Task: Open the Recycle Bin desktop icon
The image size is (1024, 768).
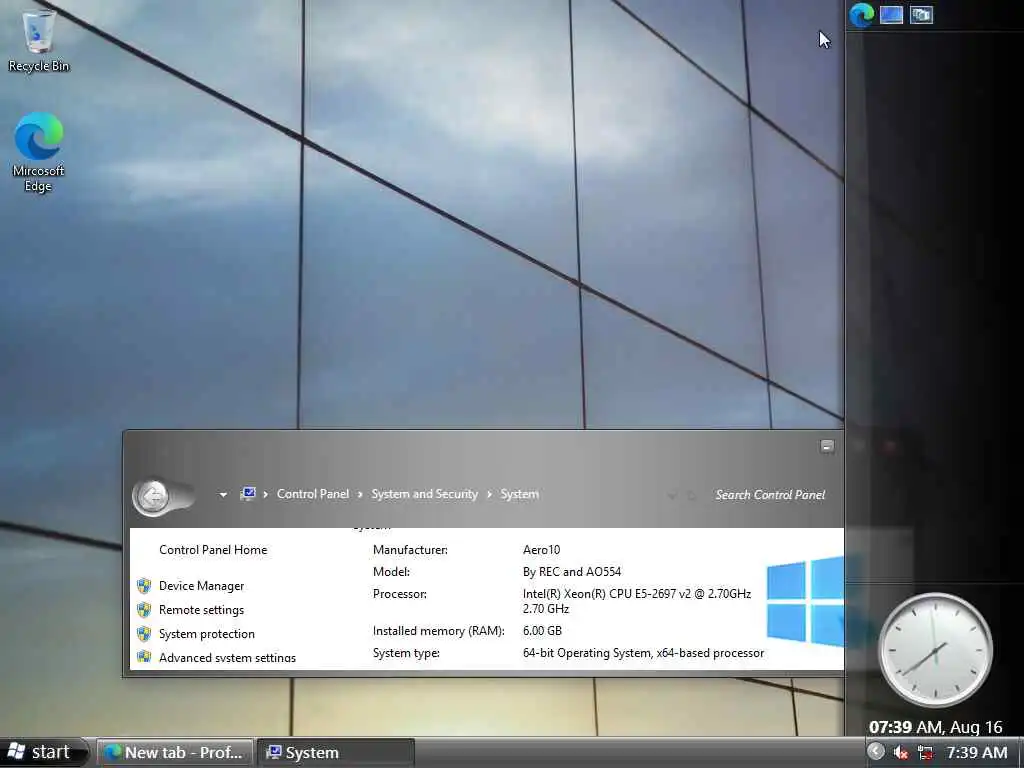Action: pos(39,39)
